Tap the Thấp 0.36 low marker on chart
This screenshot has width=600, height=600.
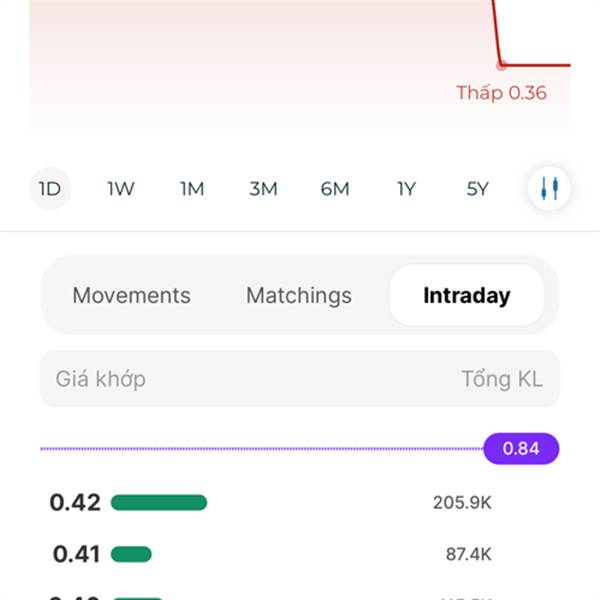tap(501, 93)
